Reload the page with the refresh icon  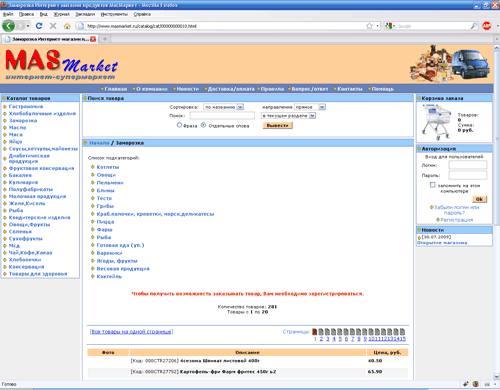(39, 26)
